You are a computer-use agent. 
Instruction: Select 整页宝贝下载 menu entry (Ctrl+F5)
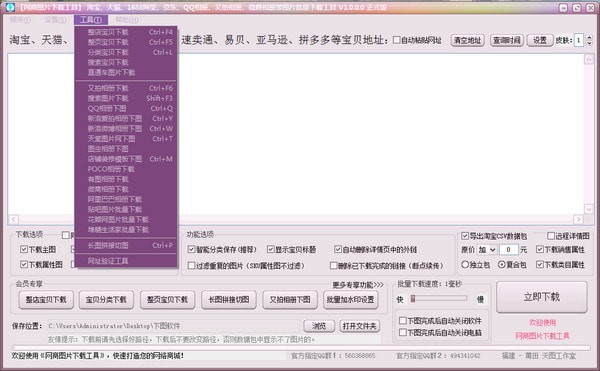pos(126,42)
